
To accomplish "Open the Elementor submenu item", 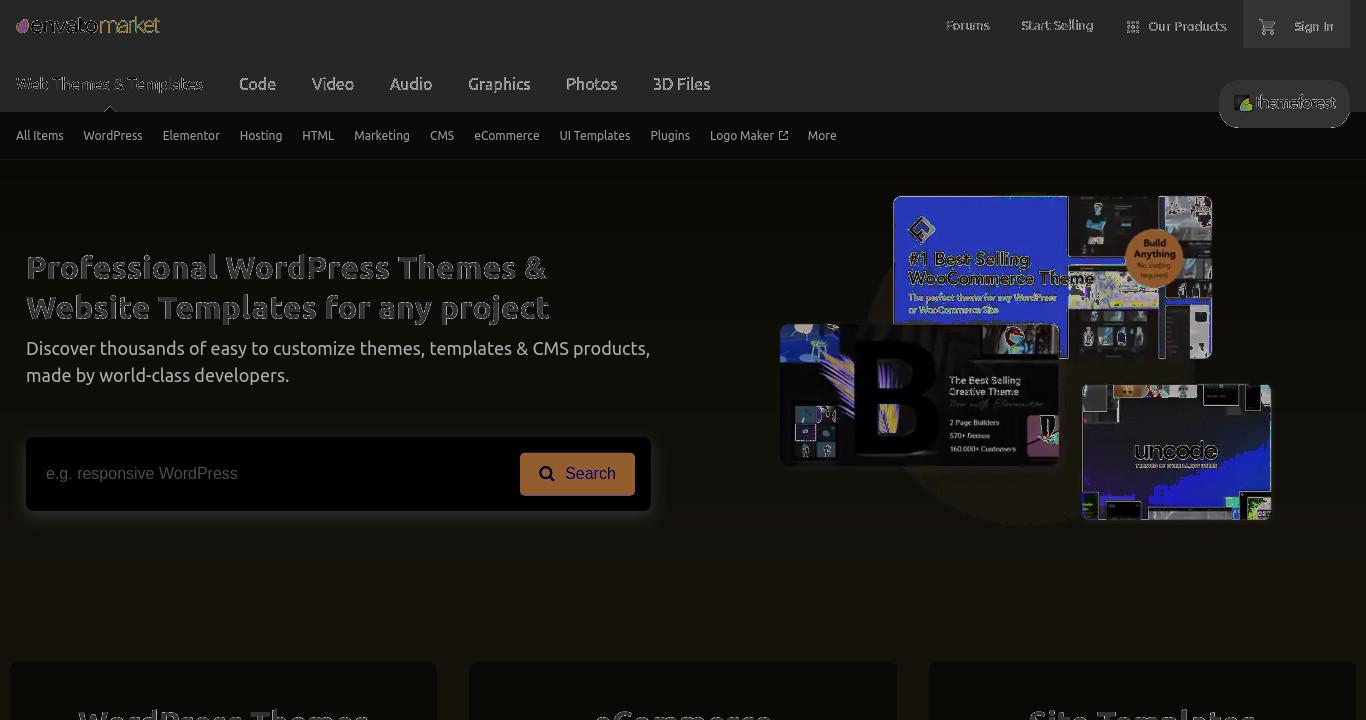I will (191, 136).
